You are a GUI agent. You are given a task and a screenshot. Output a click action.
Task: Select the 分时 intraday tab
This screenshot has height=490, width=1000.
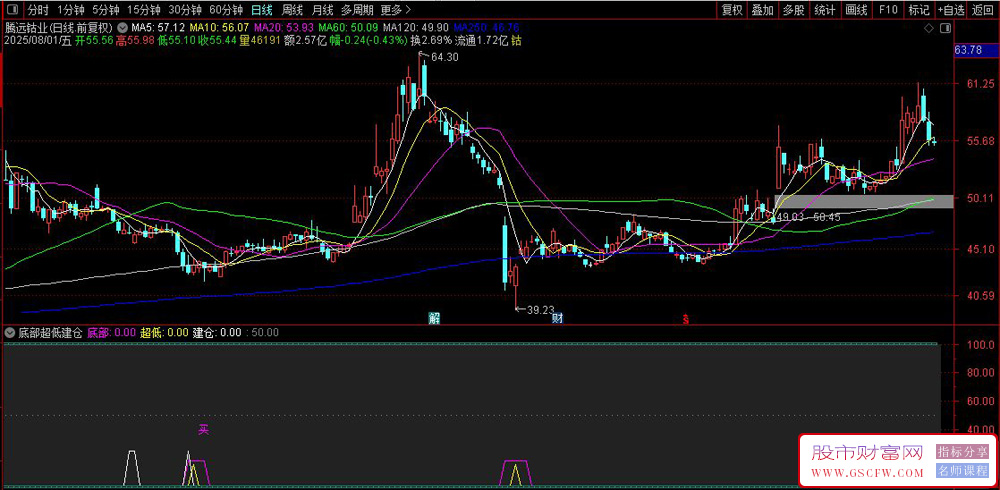click(38, 10)
